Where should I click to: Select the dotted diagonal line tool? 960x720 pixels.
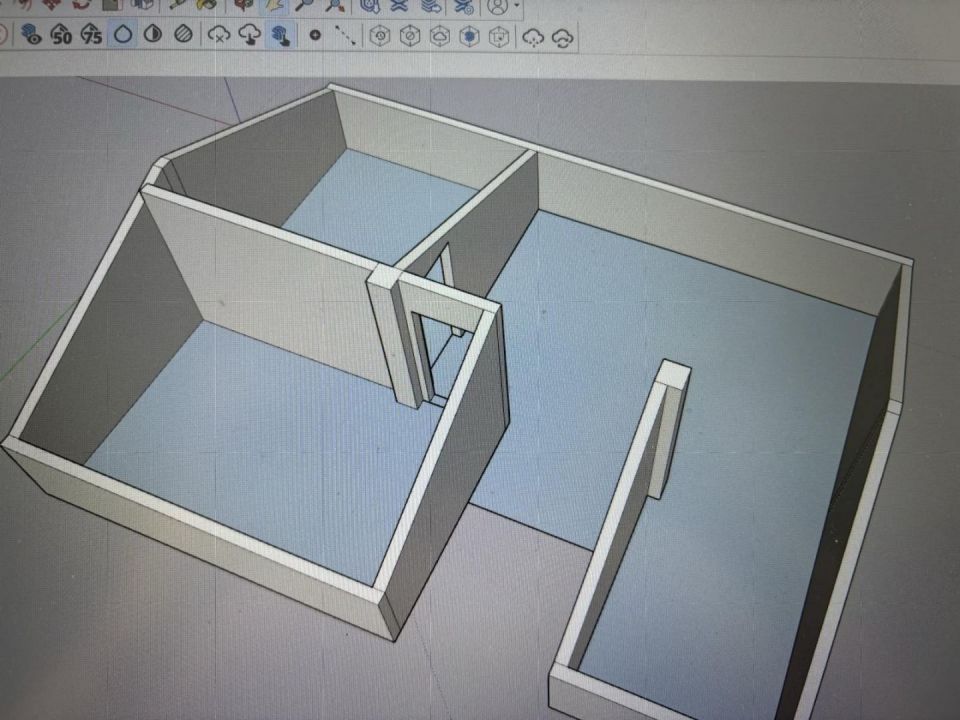(x=345, y=36)
